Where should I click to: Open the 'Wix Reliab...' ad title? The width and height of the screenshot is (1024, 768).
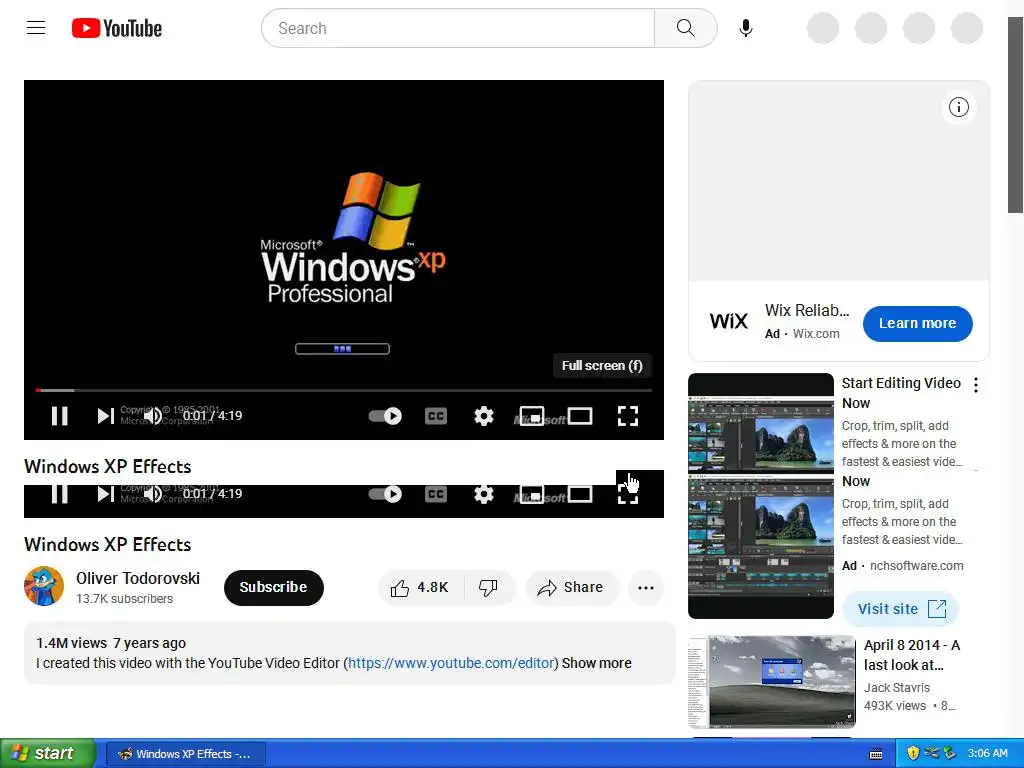[x=807, y=310]
